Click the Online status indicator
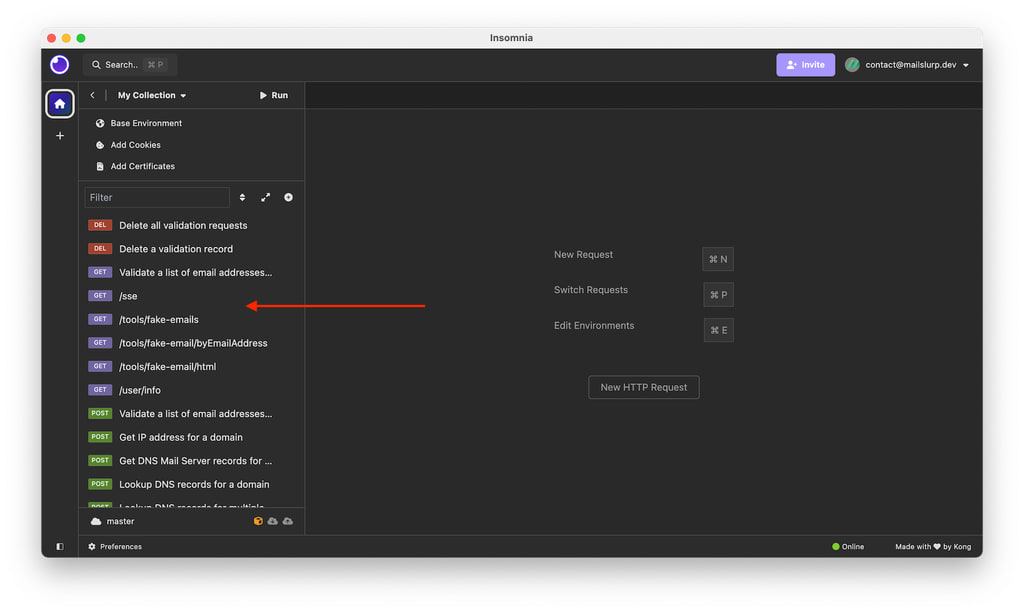The width and height of the screenshot is (1024, 612). (848, 547)
